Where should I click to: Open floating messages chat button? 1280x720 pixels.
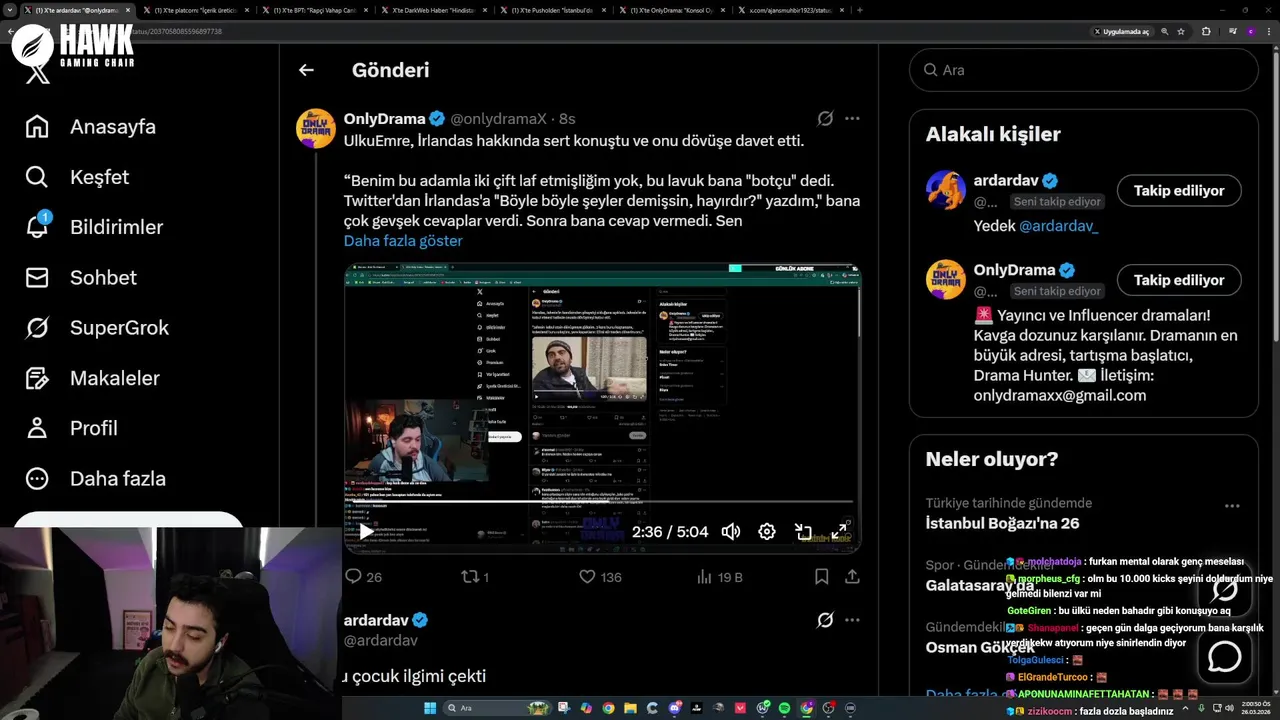[1224, 657]
